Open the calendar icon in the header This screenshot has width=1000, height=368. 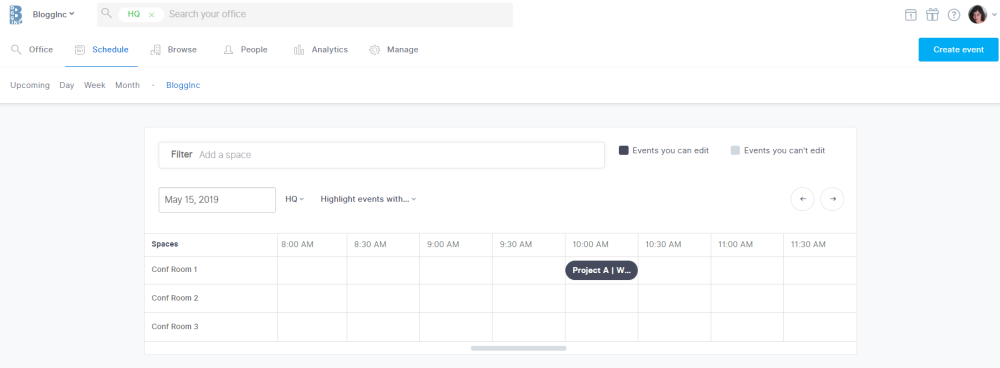[911, 15]
